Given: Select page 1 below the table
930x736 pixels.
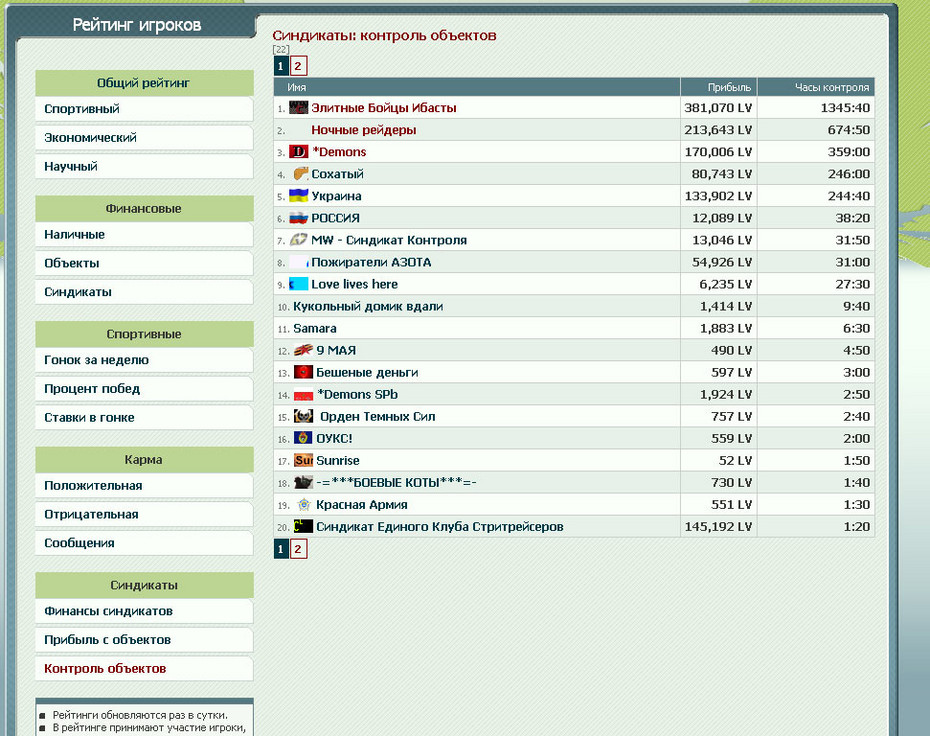Looking at the screenshot, I should (x=281, y=549).
